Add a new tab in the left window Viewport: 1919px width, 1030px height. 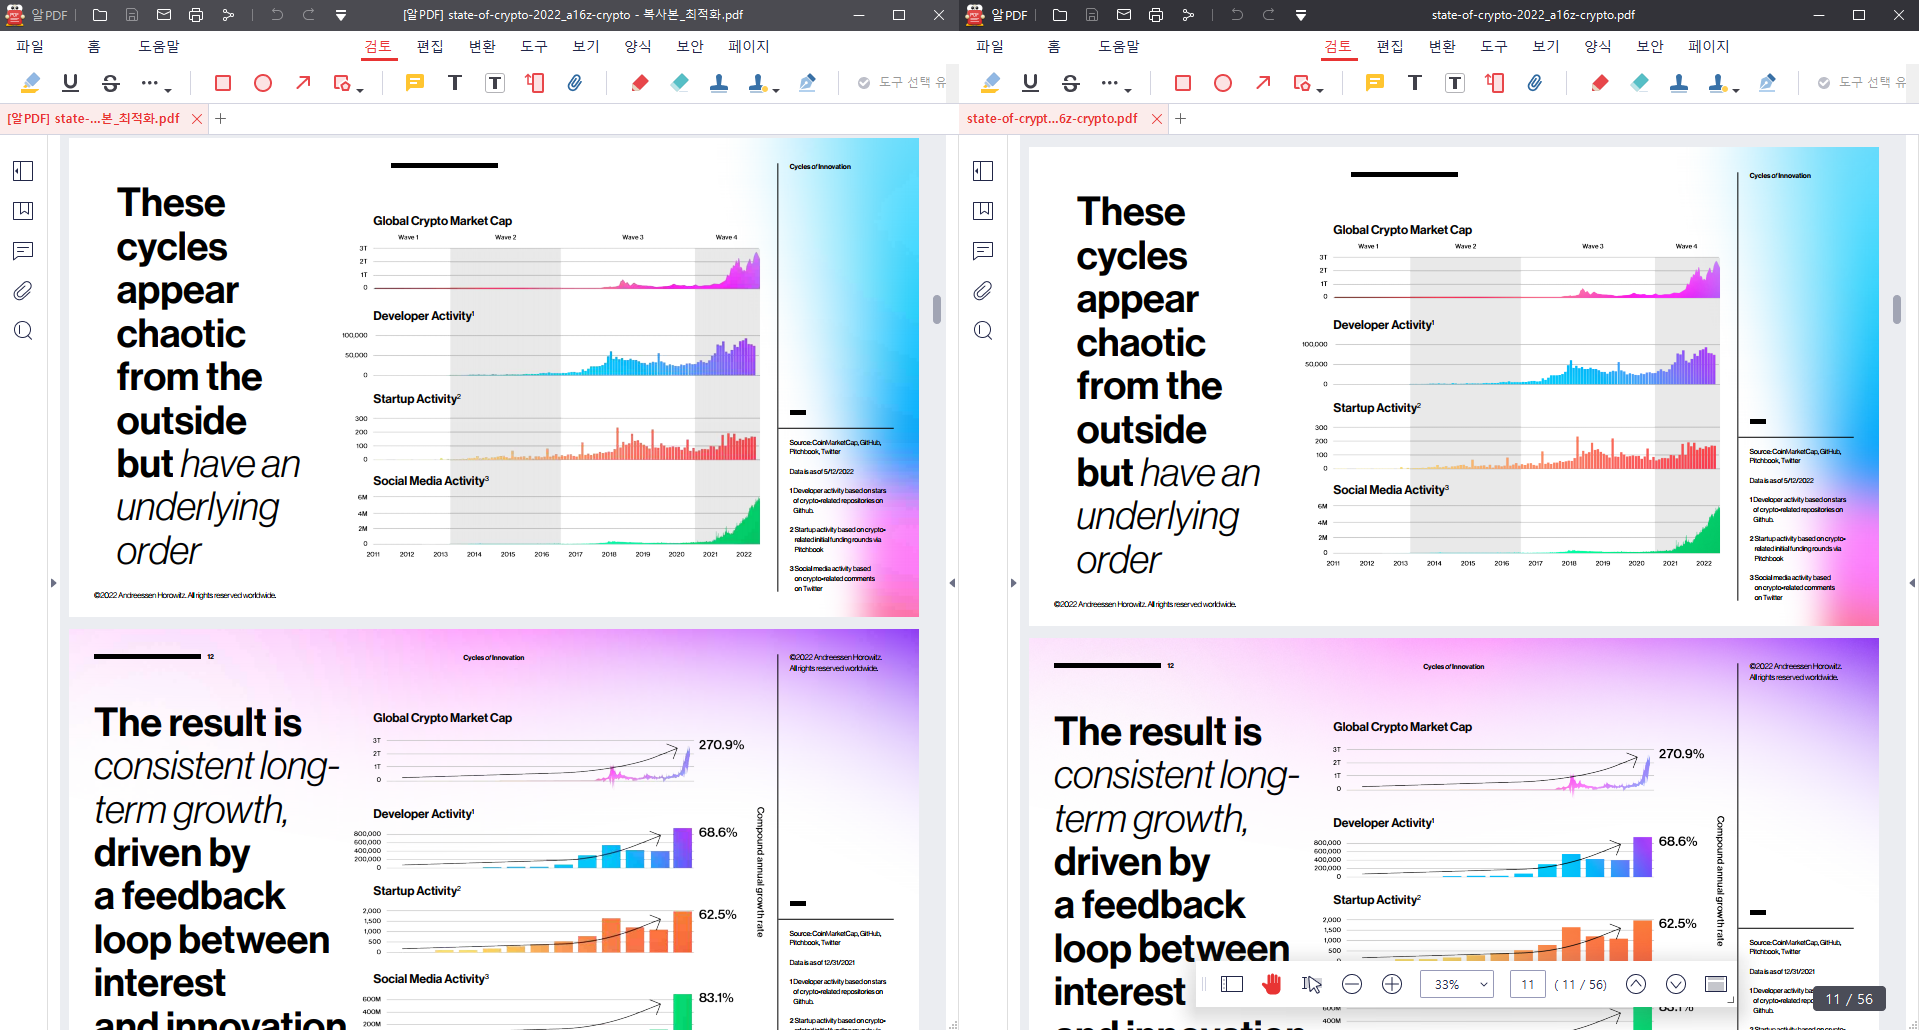click(221, 118)
